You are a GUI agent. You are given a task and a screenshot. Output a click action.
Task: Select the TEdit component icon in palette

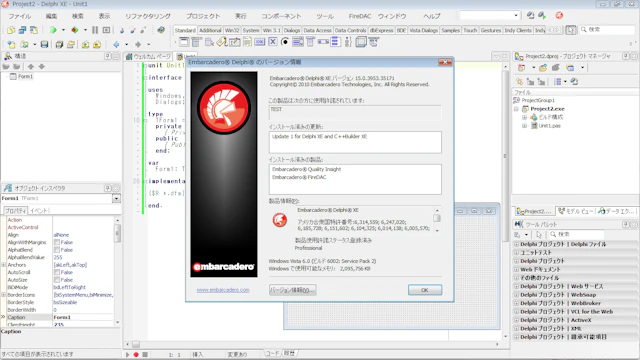tap(235, 42)
